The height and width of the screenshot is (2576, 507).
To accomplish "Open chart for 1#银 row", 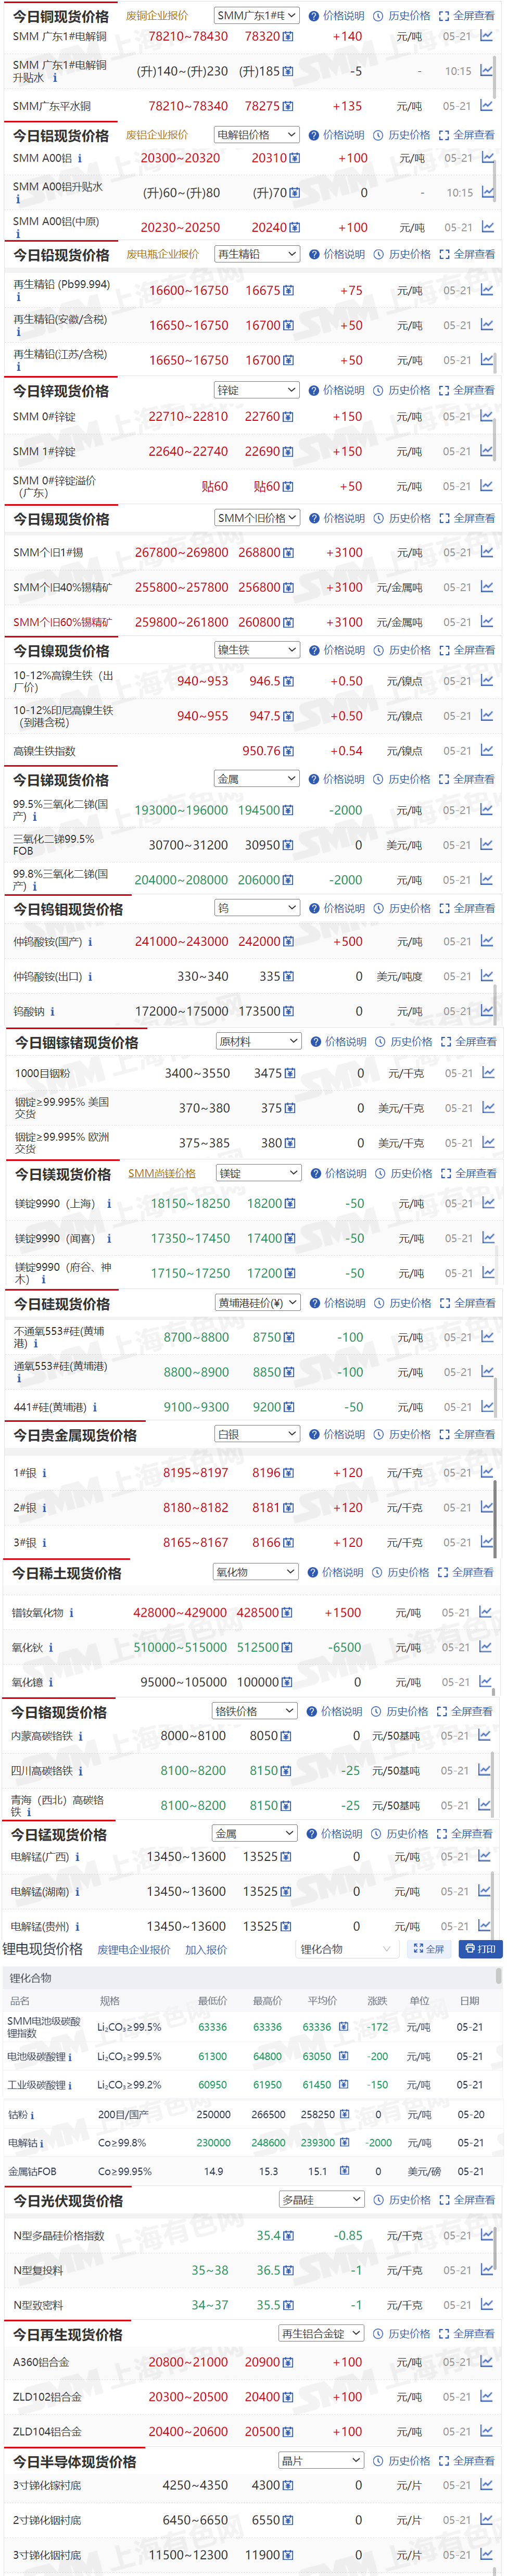I will pyautogui.click(x=487, y=1472).
